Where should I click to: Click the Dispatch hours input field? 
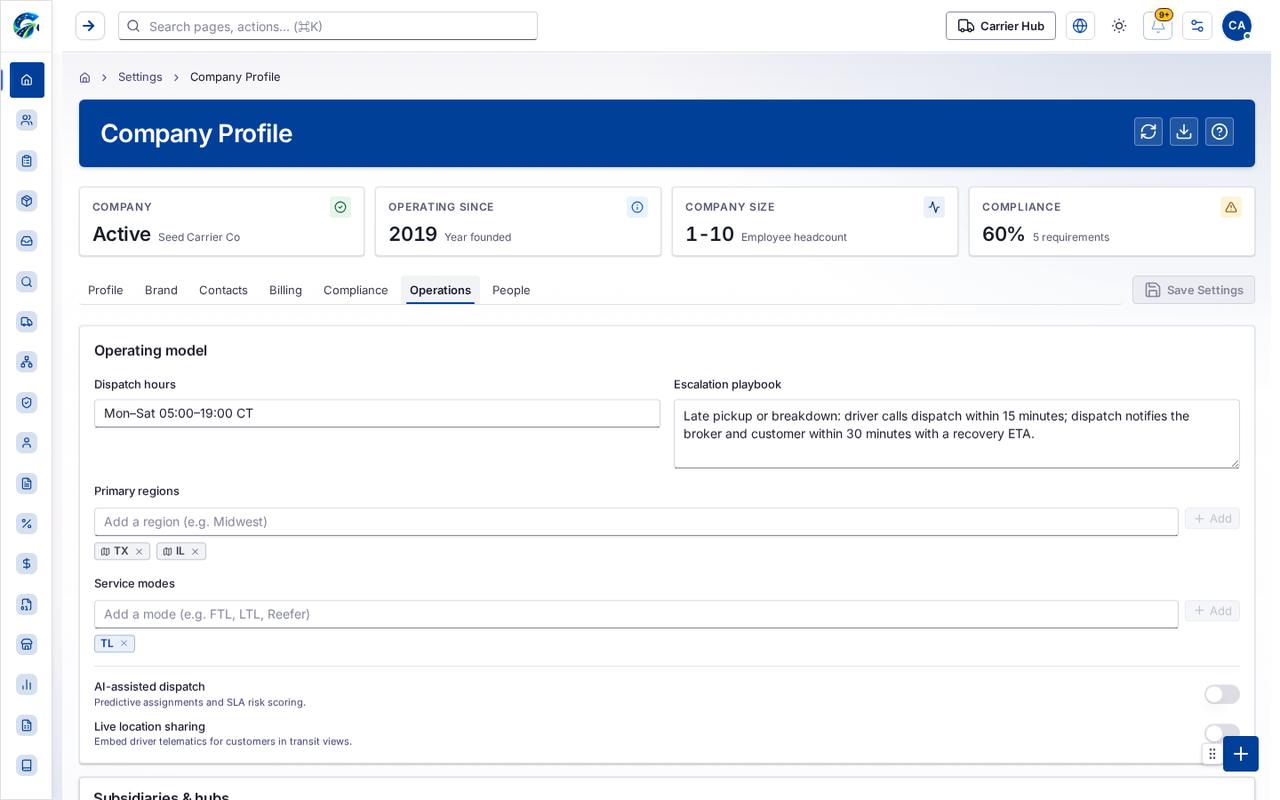click(377, 413)
